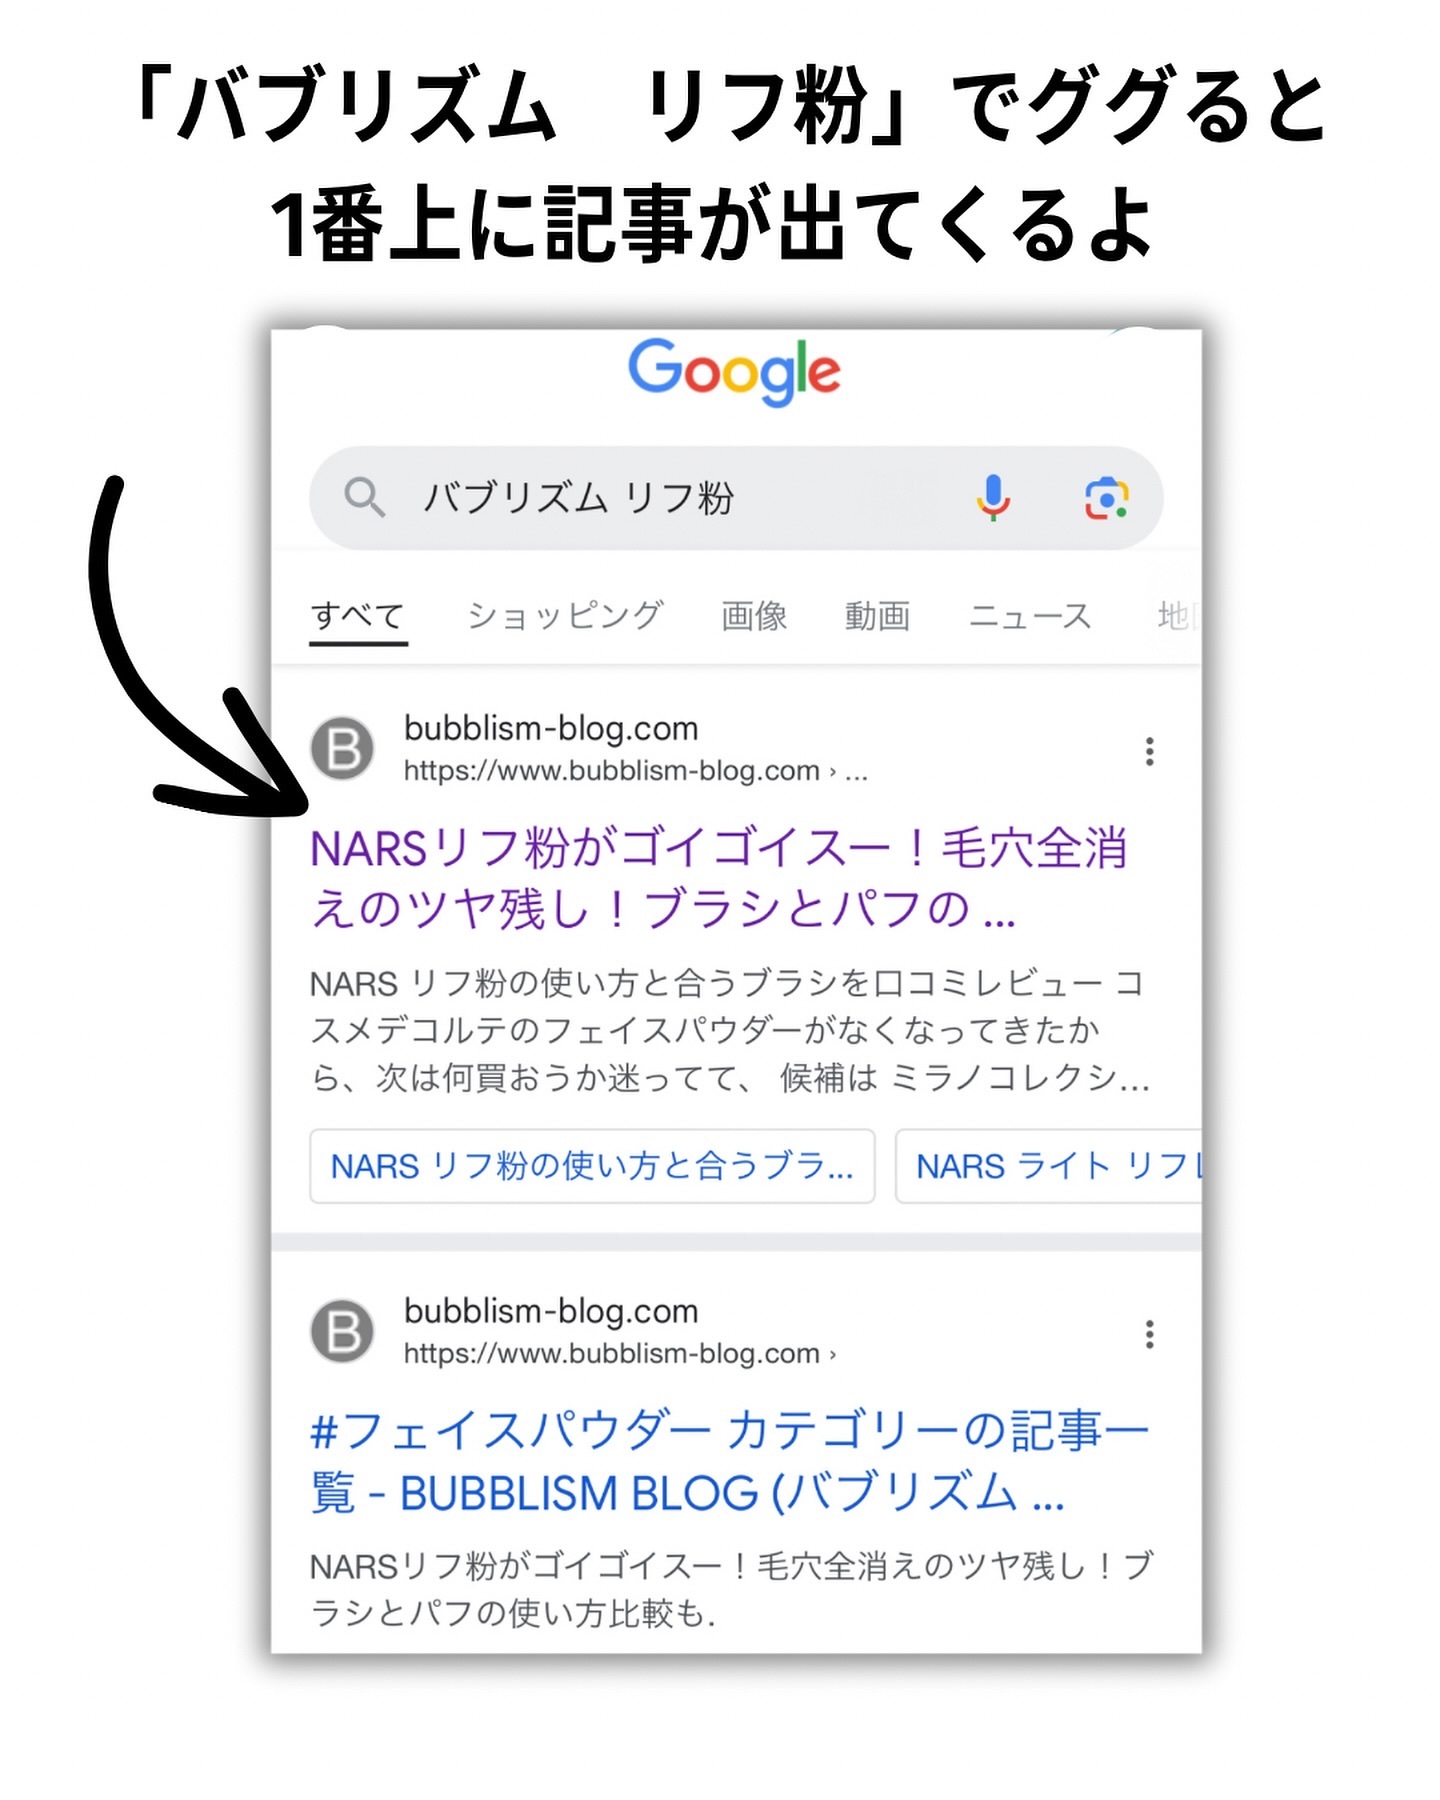This screenshot has height=1800, width=1440.
Task: Switch to 画像 tab
Action: click(754, 616)
